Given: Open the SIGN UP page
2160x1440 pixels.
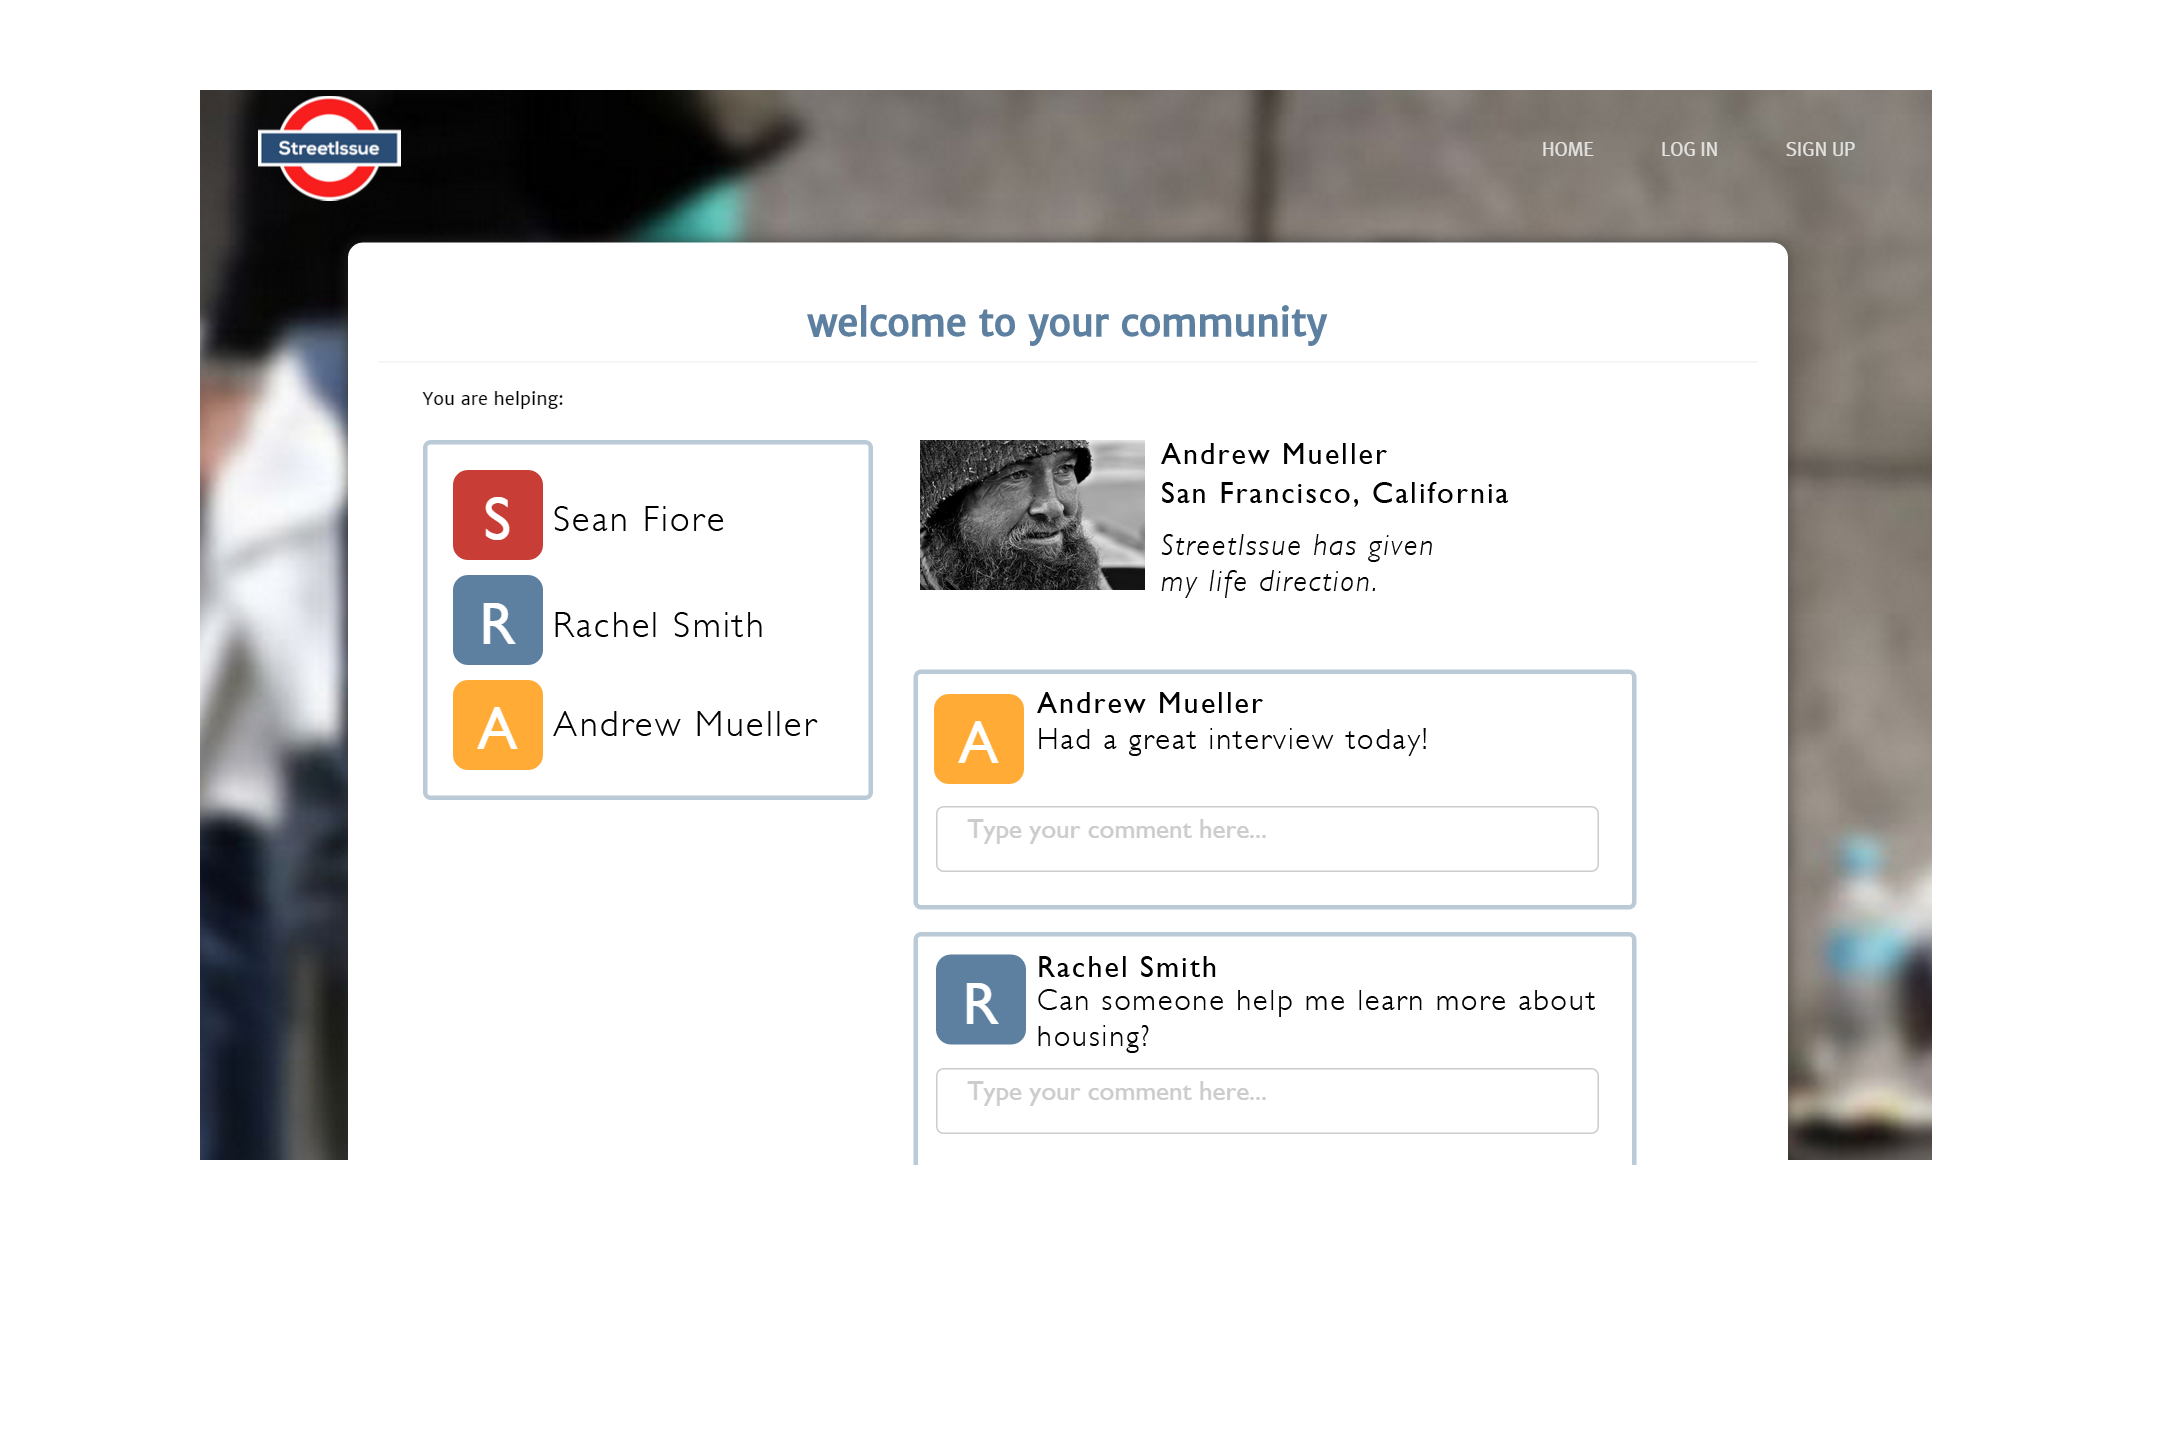Looking at the screenshot, I should (1820, 149).
